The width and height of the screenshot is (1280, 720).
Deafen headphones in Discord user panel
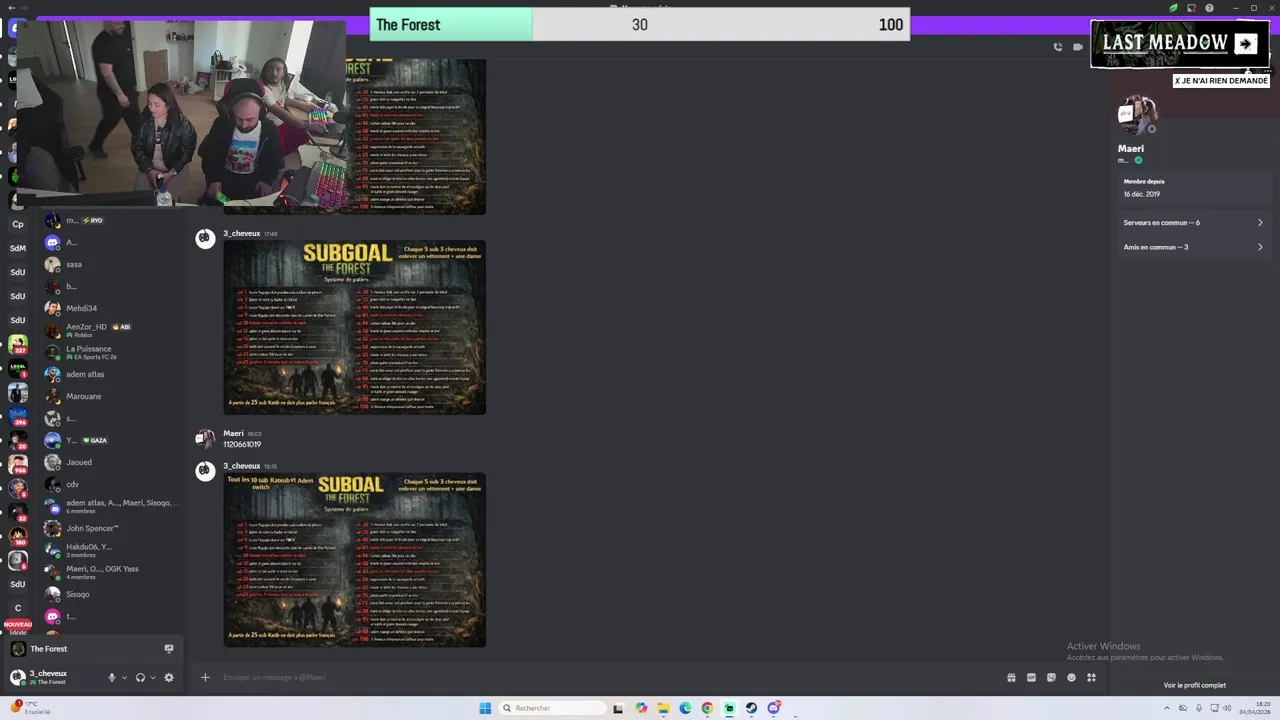(140, 677)
